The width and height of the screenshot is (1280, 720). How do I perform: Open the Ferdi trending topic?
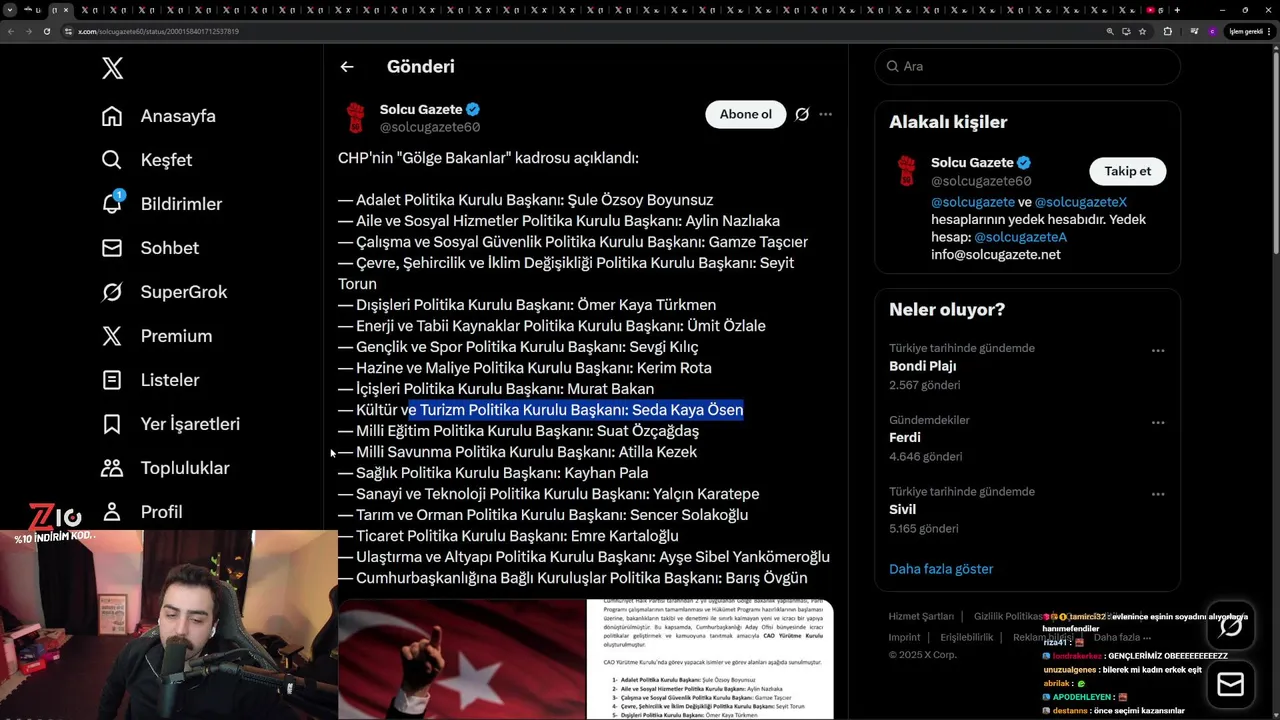[x=1027, y=438]
